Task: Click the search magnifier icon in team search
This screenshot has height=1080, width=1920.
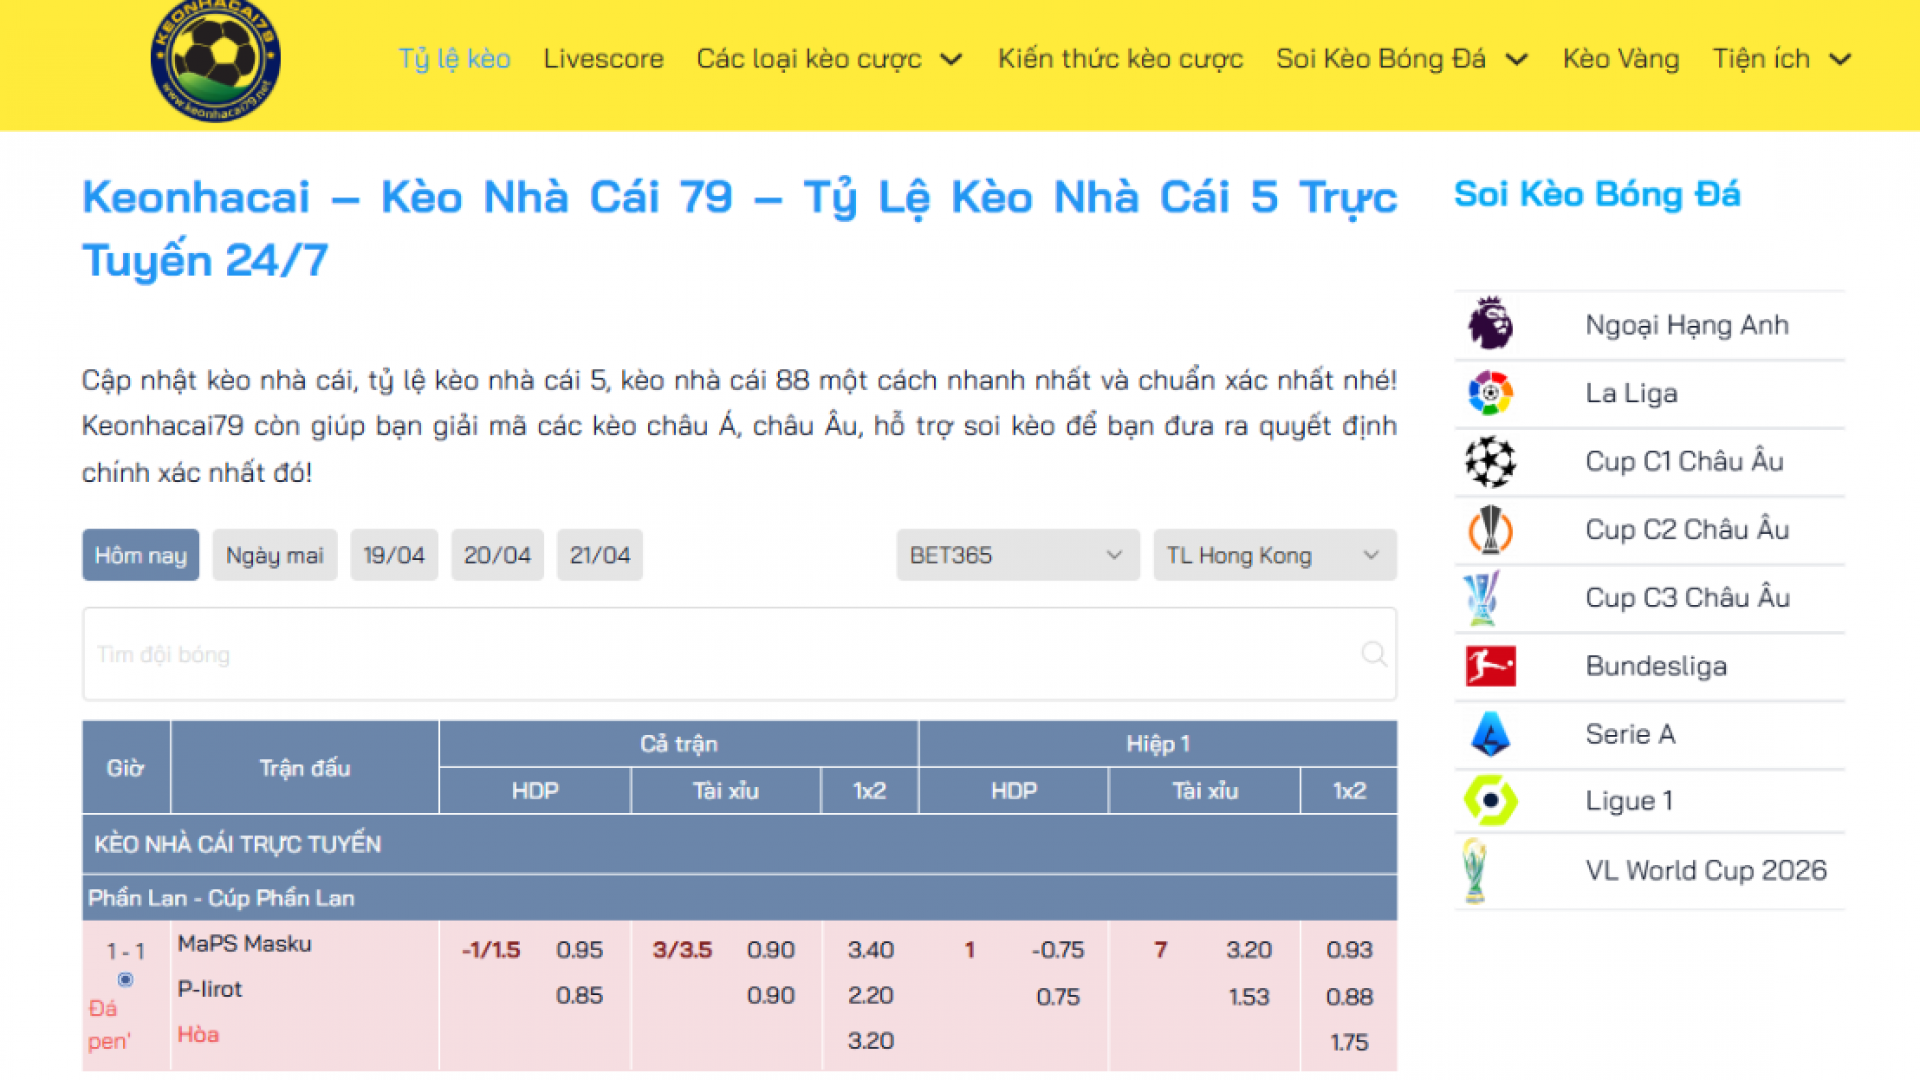Action: pos(1374,654)
